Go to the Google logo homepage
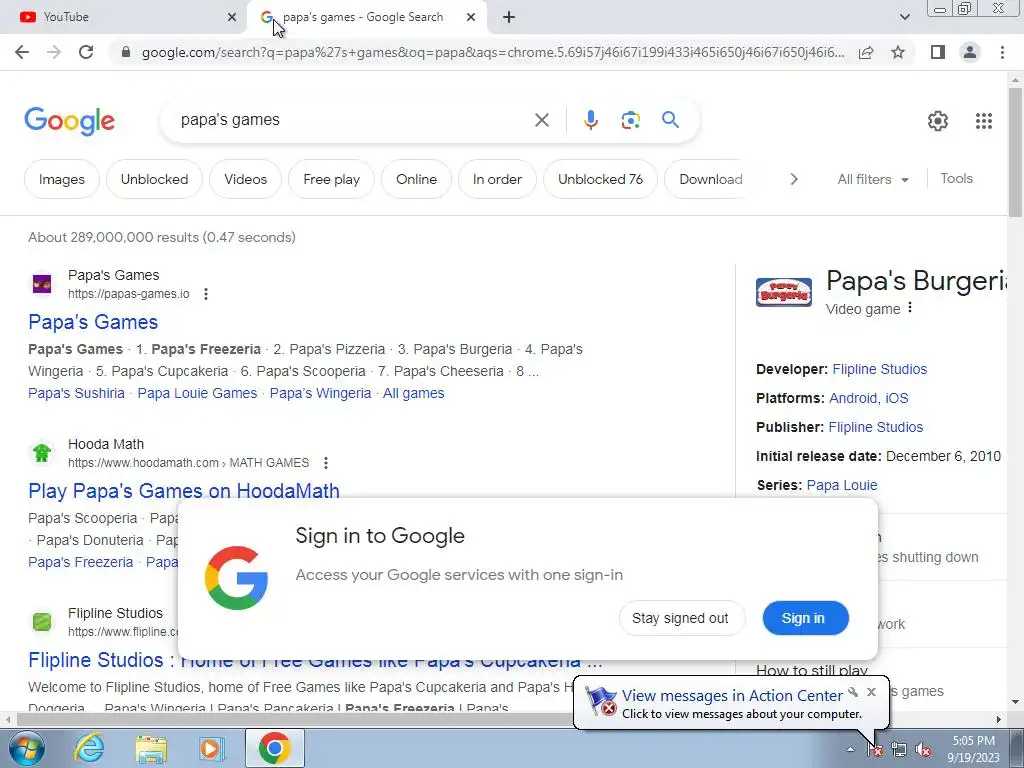Viewport: 1024px width, 768px height. point(69,121)
